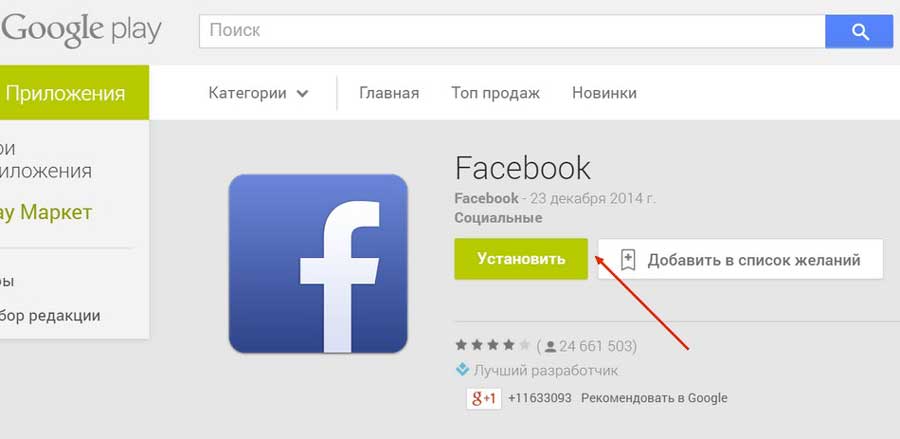
Task: Open the Категории menu
Action: point(258,93)
